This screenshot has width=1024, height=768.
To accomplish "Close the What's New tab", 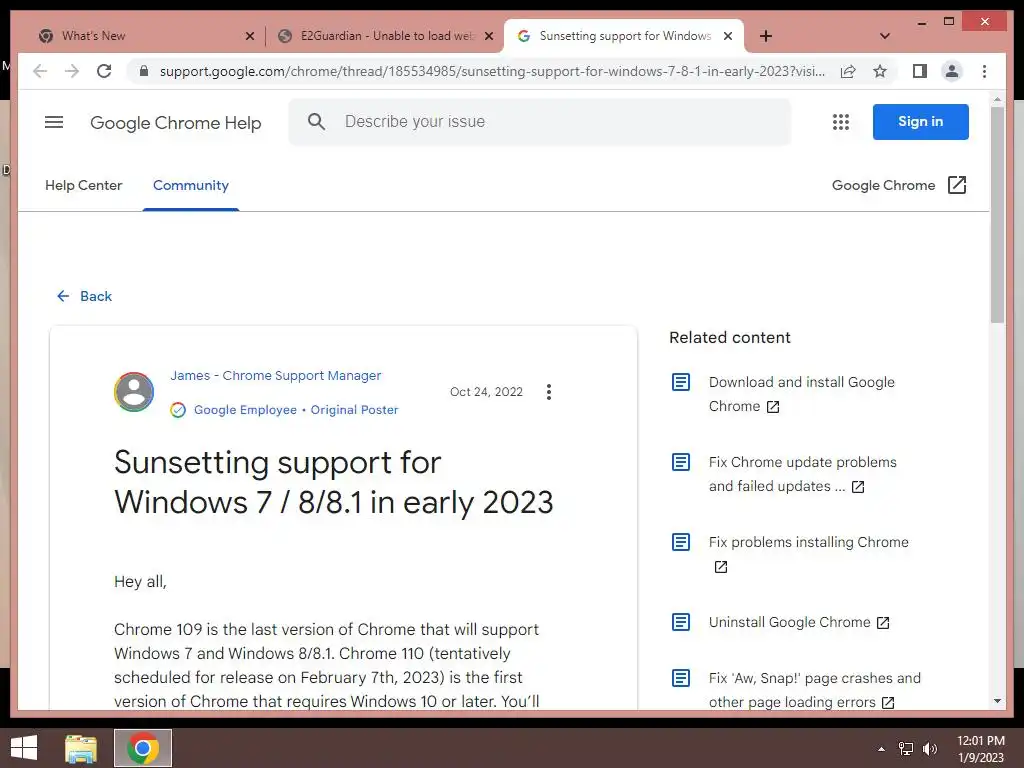I will 249,36.
